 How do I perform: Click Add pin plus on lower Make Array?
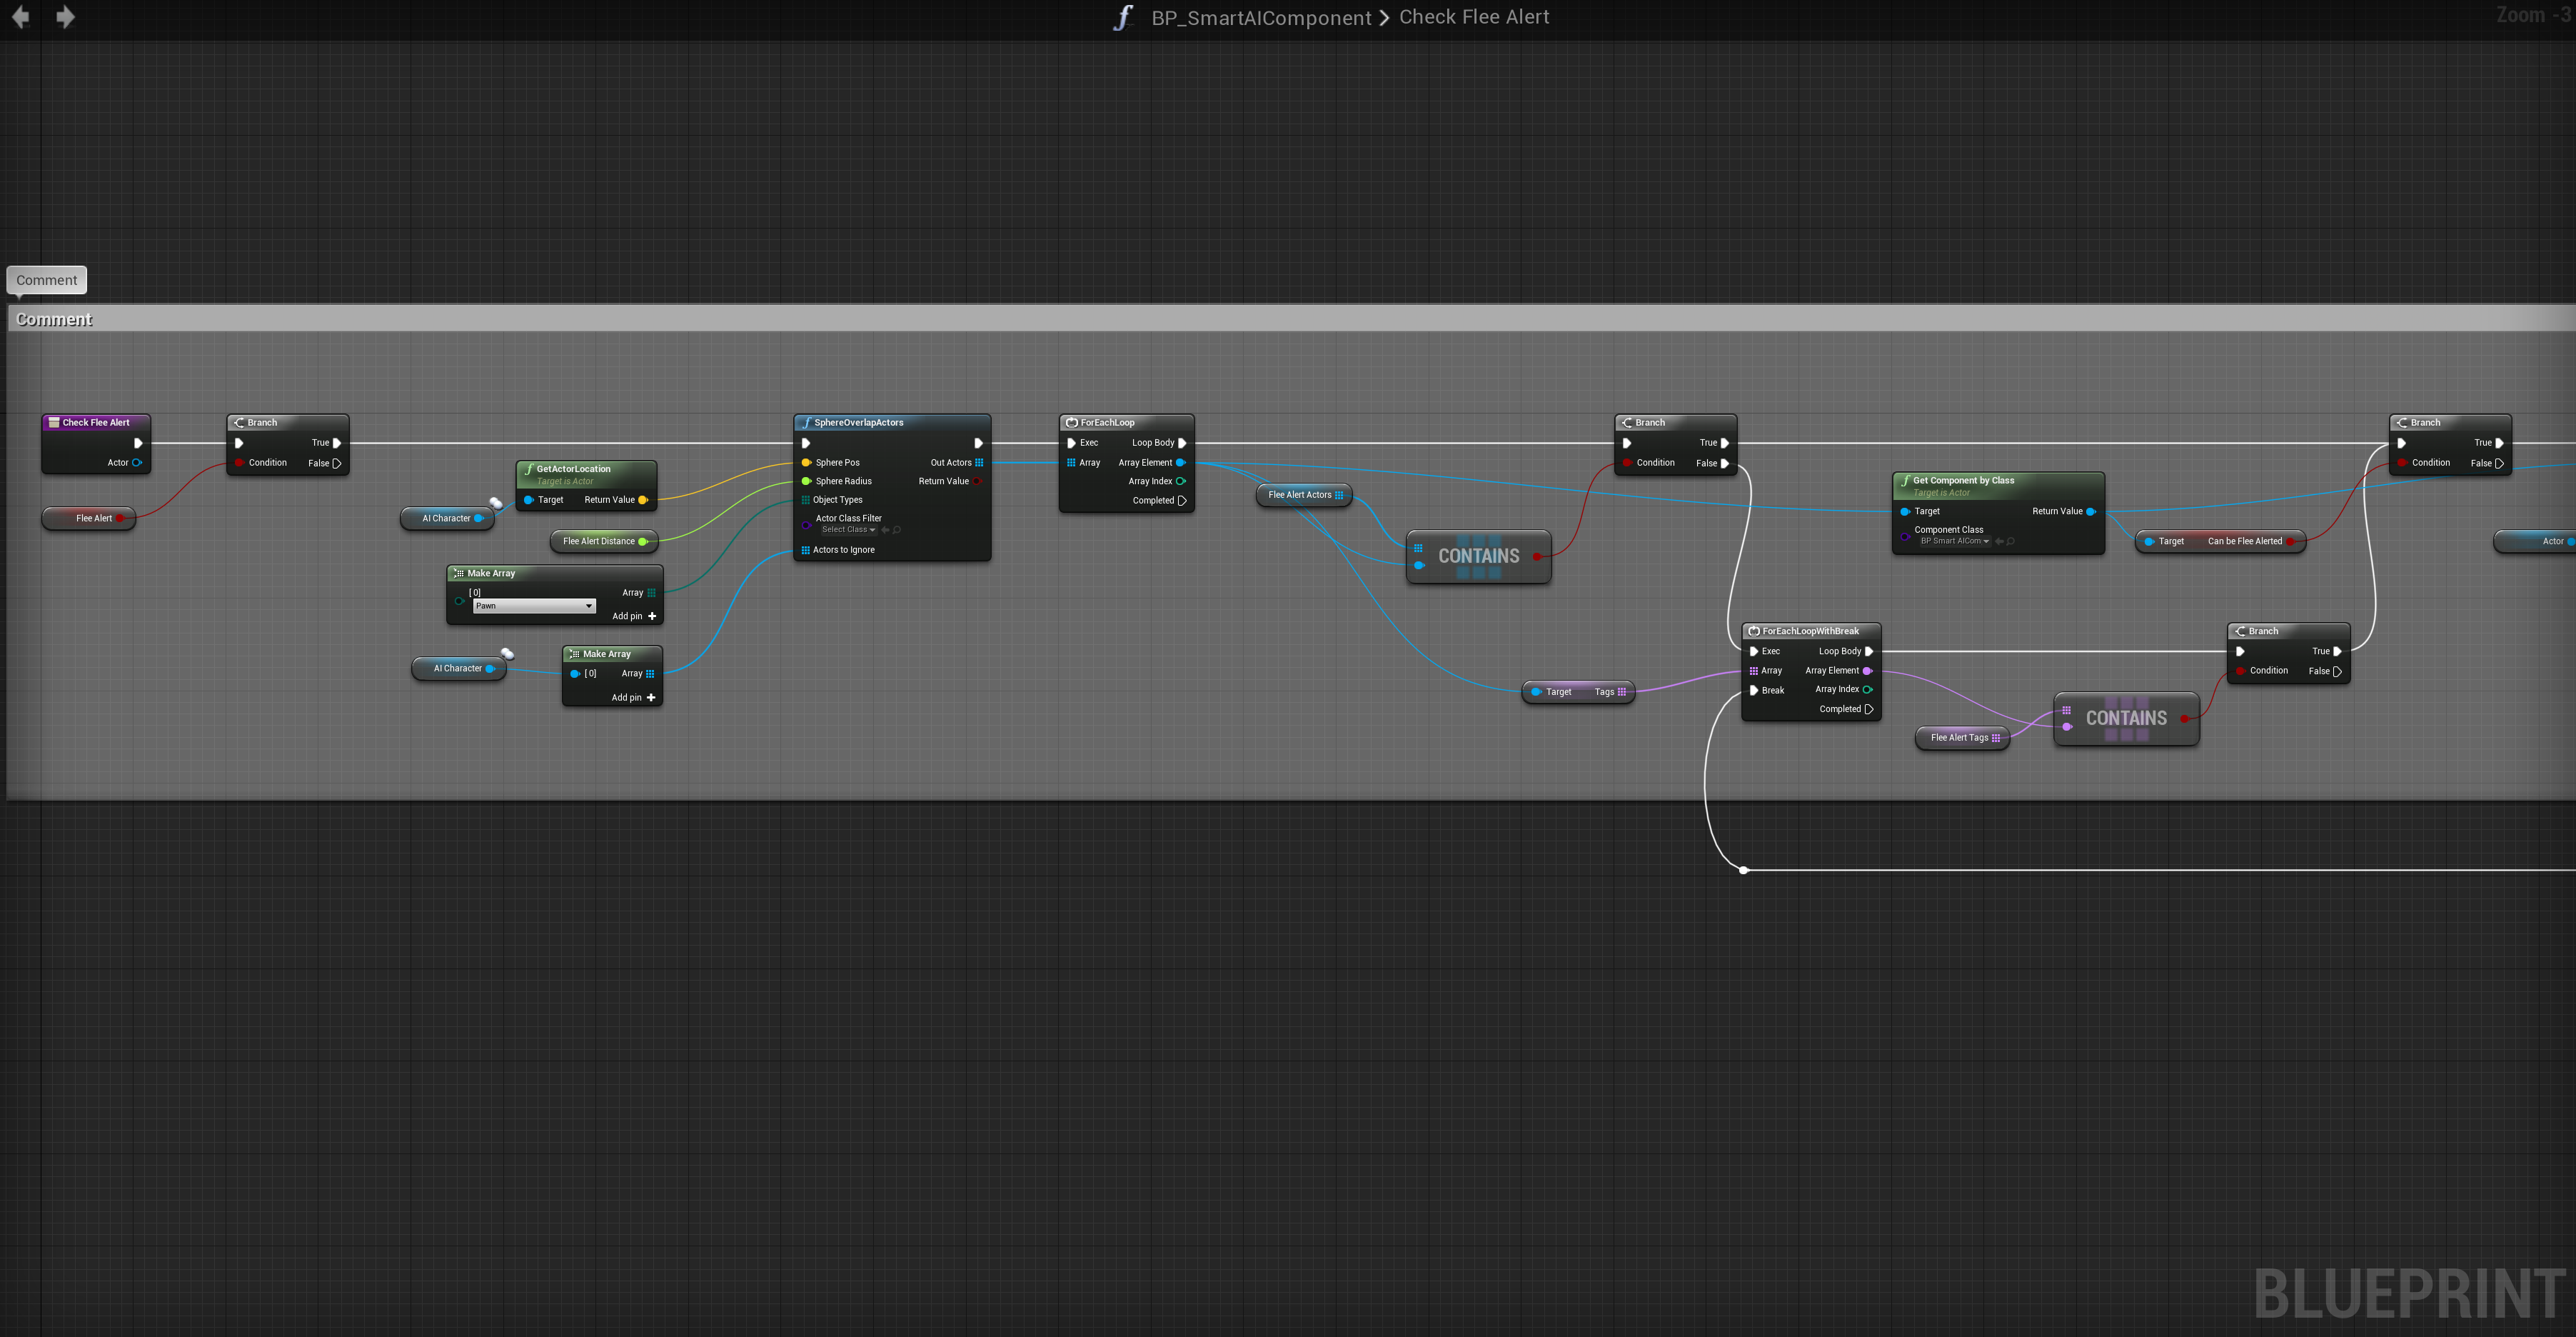click(651, 698)
